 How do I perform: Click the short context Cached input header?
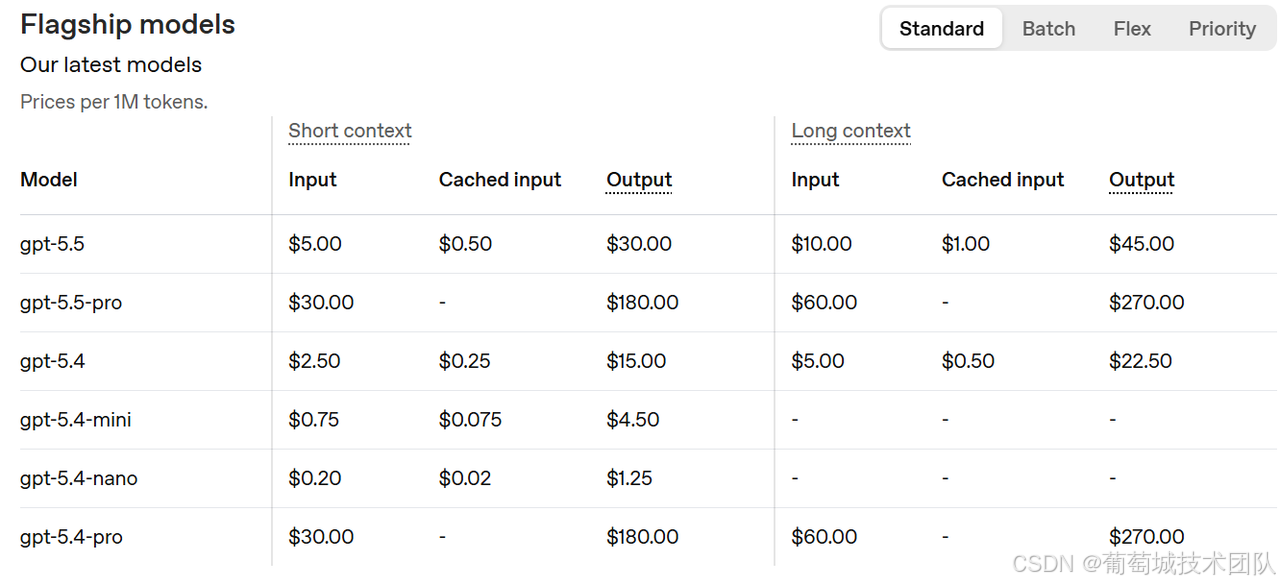point(500,180)
